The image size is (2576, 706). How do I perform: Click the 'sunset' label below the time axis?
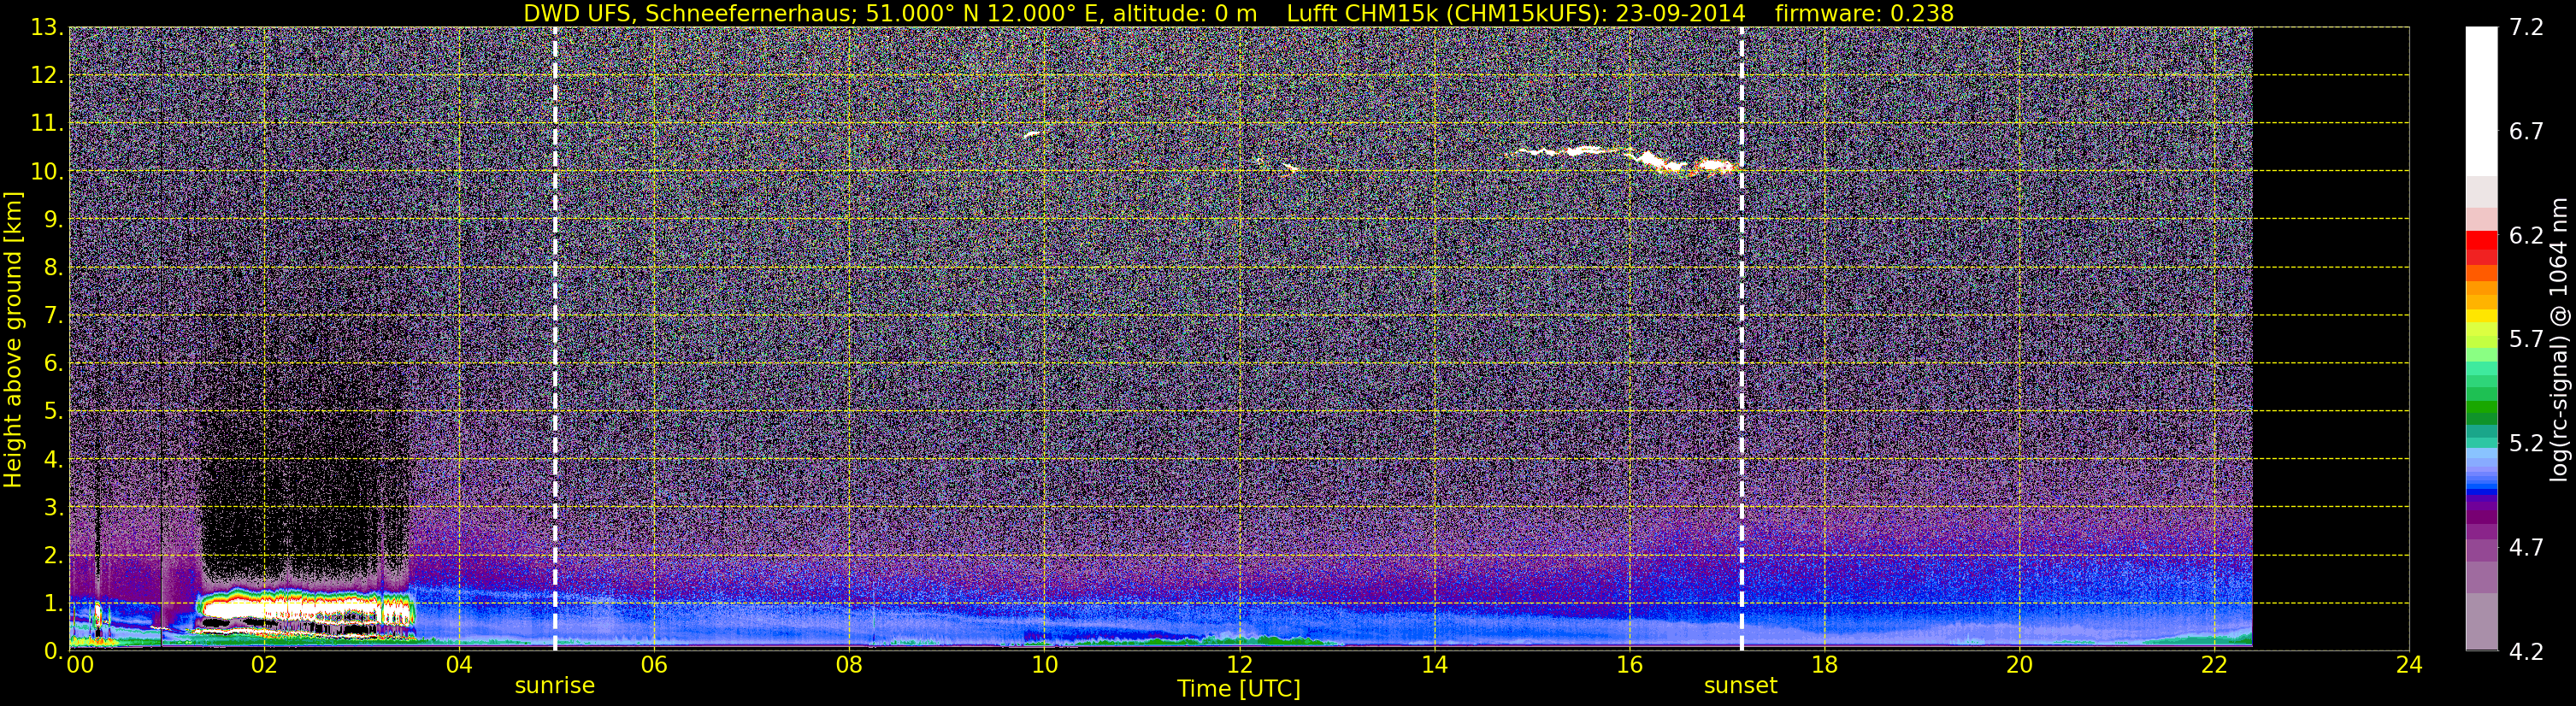[1741, 686]
